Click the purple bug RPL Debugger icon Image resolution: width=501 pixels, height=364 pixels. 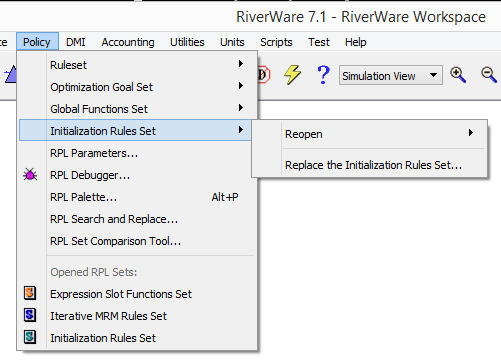30,175
